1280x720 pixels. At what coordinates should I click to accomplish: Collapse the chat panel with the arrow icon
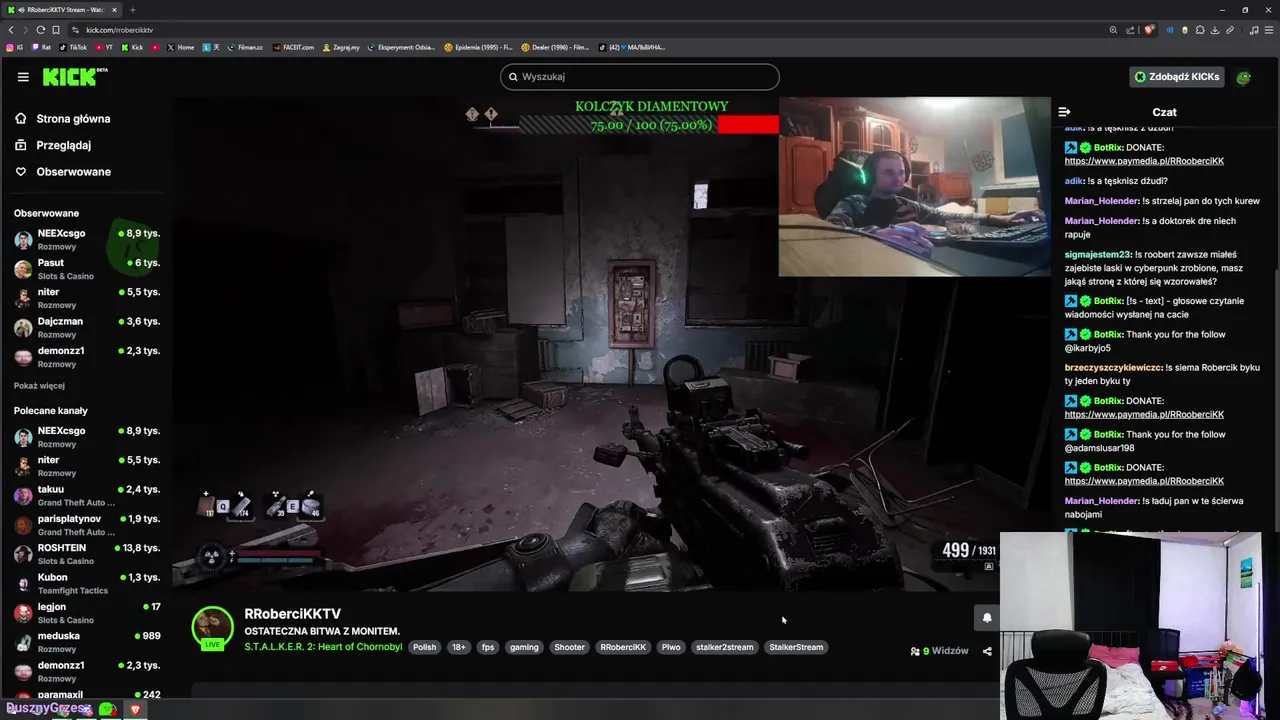pos(1064,112)
